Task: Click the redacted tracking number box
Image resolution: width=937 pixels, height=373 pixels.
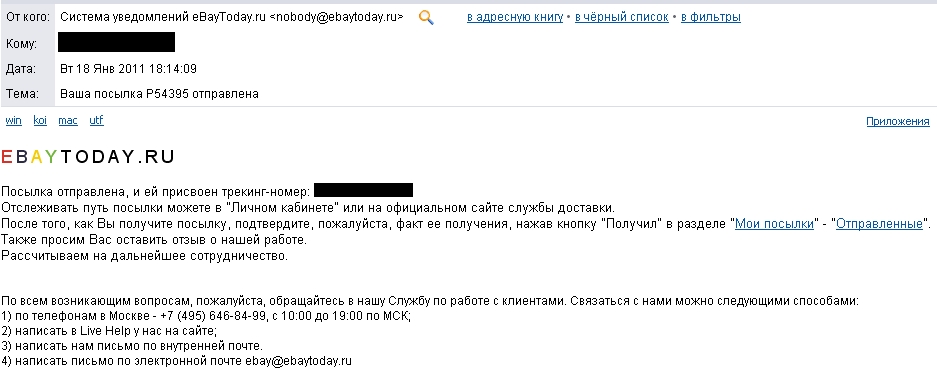Action: click(363, 191)
